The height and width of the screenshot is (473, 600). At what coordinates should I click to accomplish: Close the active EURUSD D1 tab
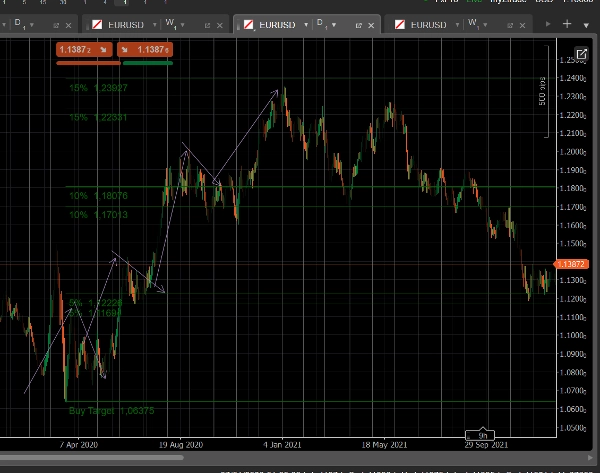pyautogui.click(x=371, y=25)
